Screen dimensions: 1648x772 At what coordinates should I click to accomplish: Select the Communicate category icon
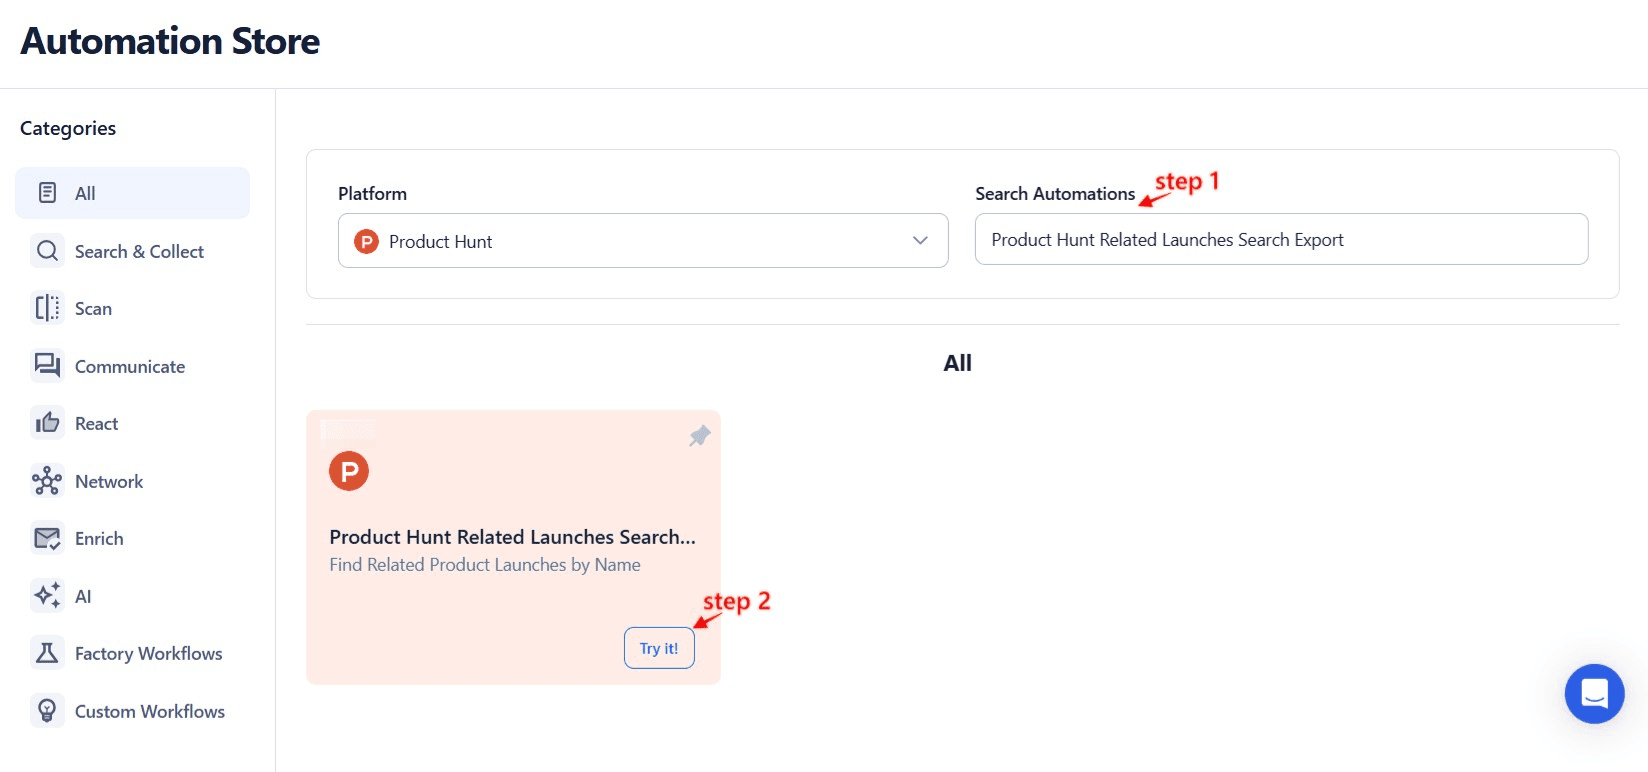46,366
